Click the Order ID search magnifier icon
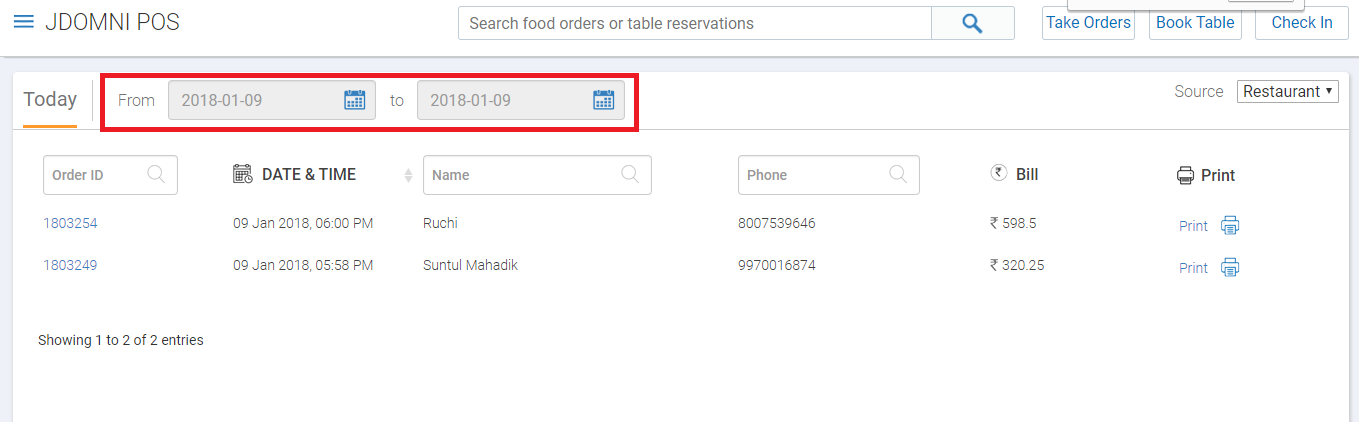This screenshot has width=1359, height=422. [157, 174]
